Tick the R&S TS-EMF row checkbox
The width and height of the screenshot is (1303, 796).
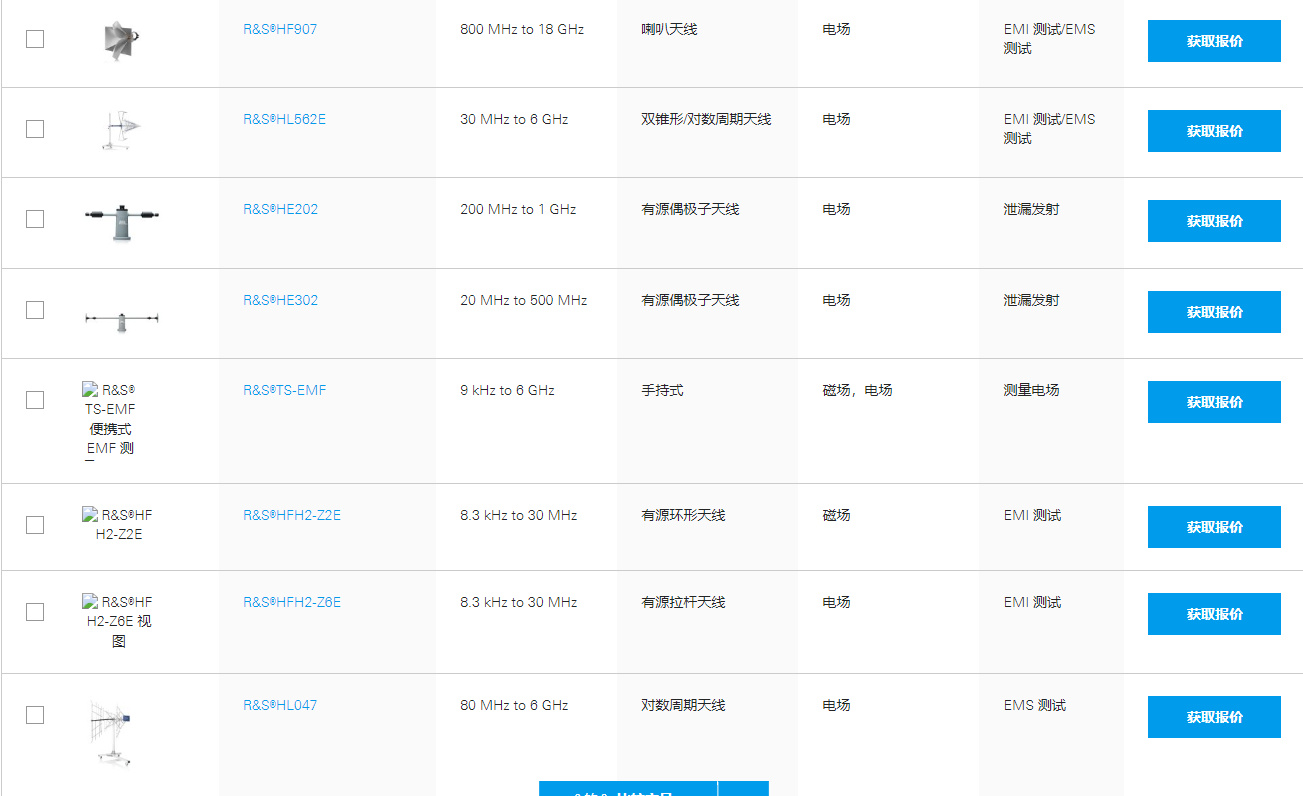[35, 400]
